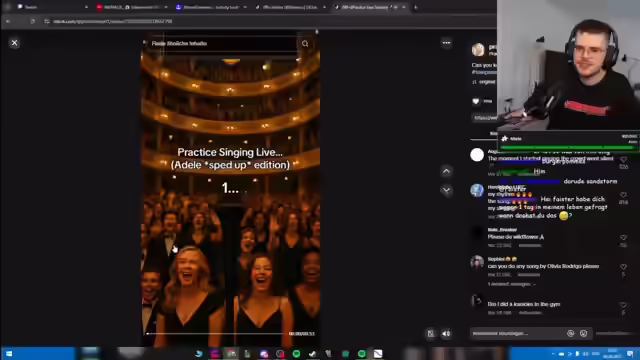The height and width of the screenshot is (360, 640).
Task: Like the 'Please do wildflower' comment
Action: click(623, 238)
